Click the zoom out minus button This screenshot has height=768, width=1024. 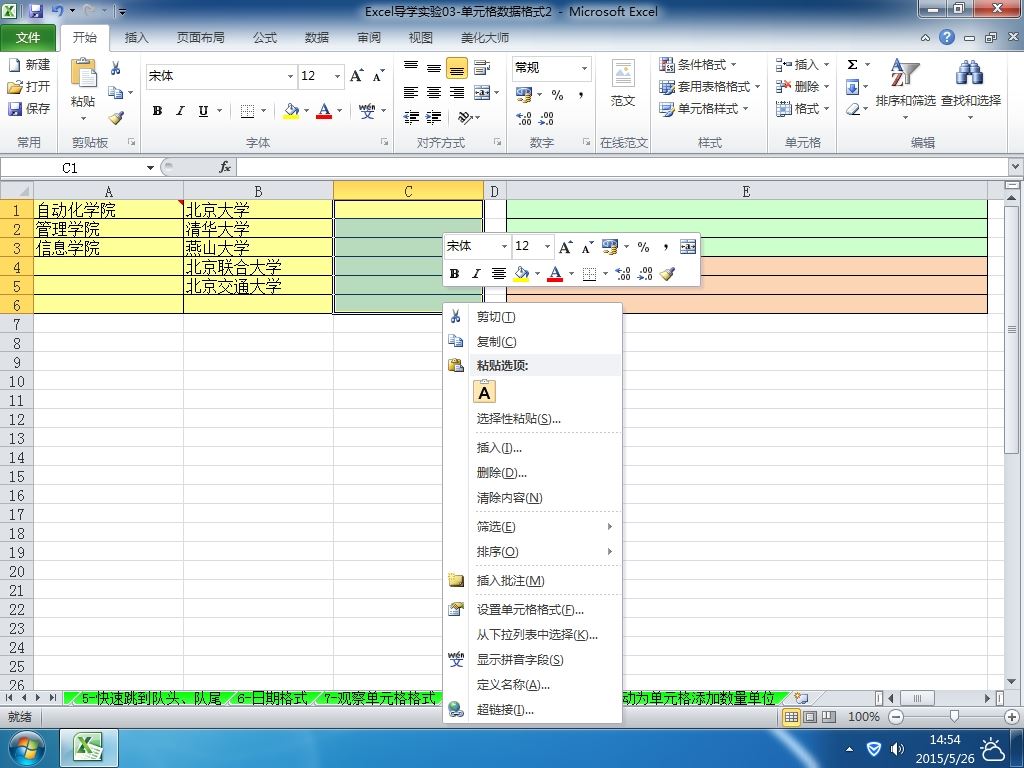pos(896,717)
